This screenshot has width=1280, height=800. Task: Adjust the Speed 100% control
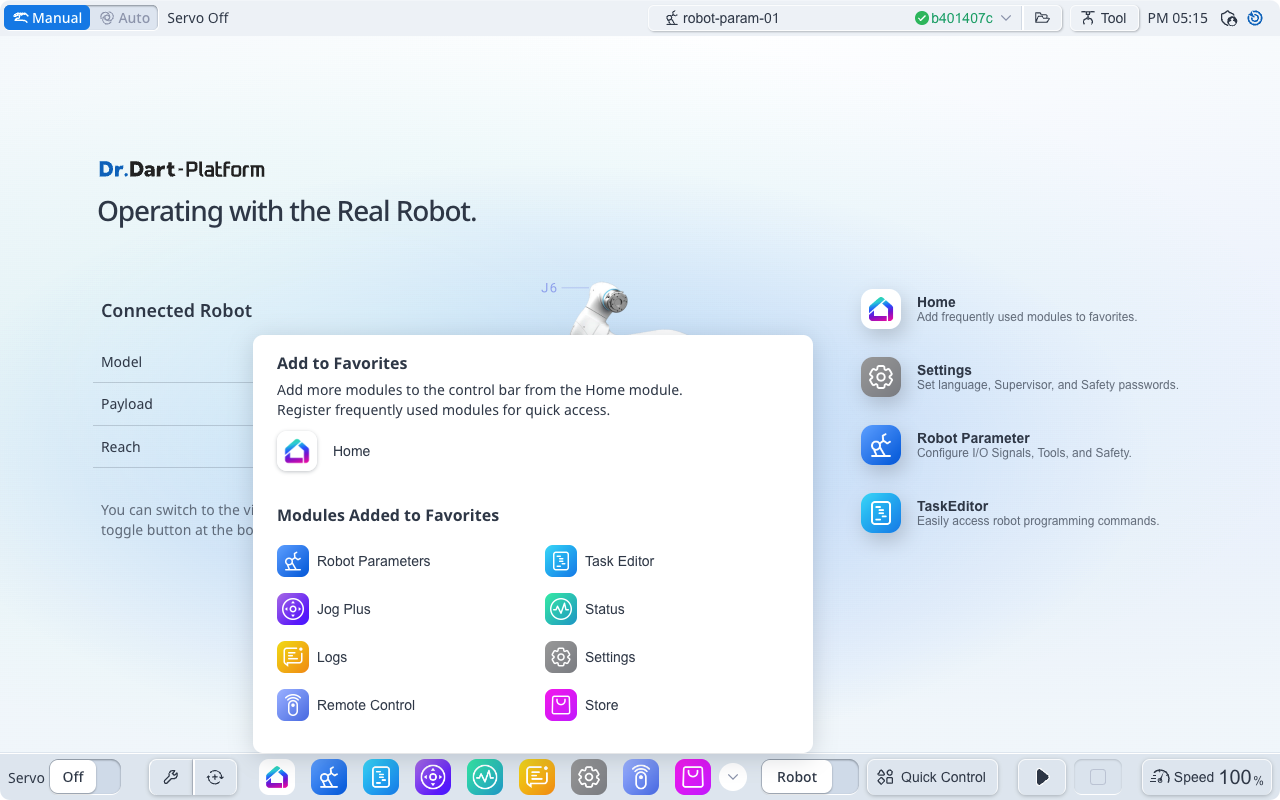point(1207,777)
